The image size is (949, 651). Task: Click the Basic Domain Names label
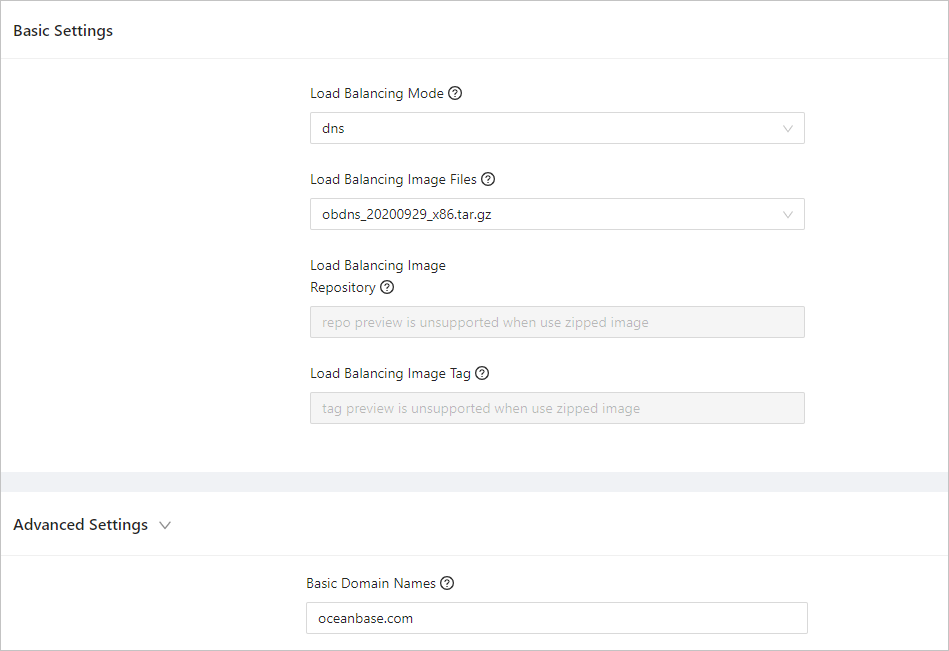click(x=371, y=583)
